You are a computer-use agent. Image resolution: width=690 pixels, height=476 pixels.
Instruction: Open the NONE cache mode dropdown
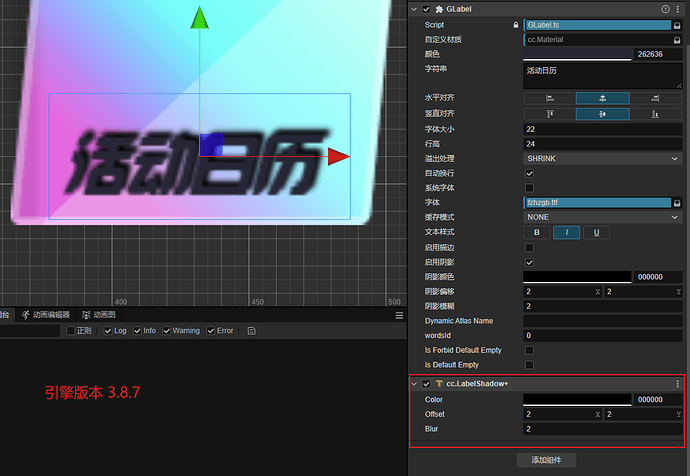[602, 217]
